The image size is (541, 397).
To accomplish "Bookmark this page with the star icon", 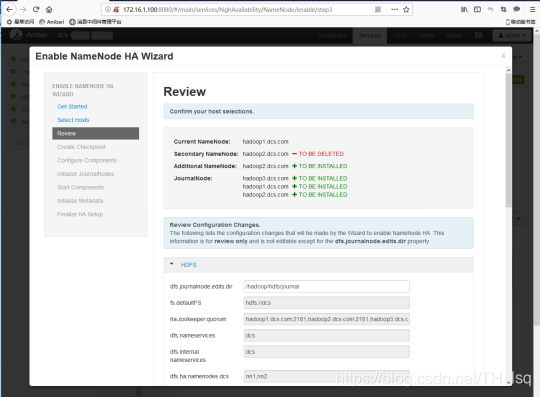I will point(406,10).
